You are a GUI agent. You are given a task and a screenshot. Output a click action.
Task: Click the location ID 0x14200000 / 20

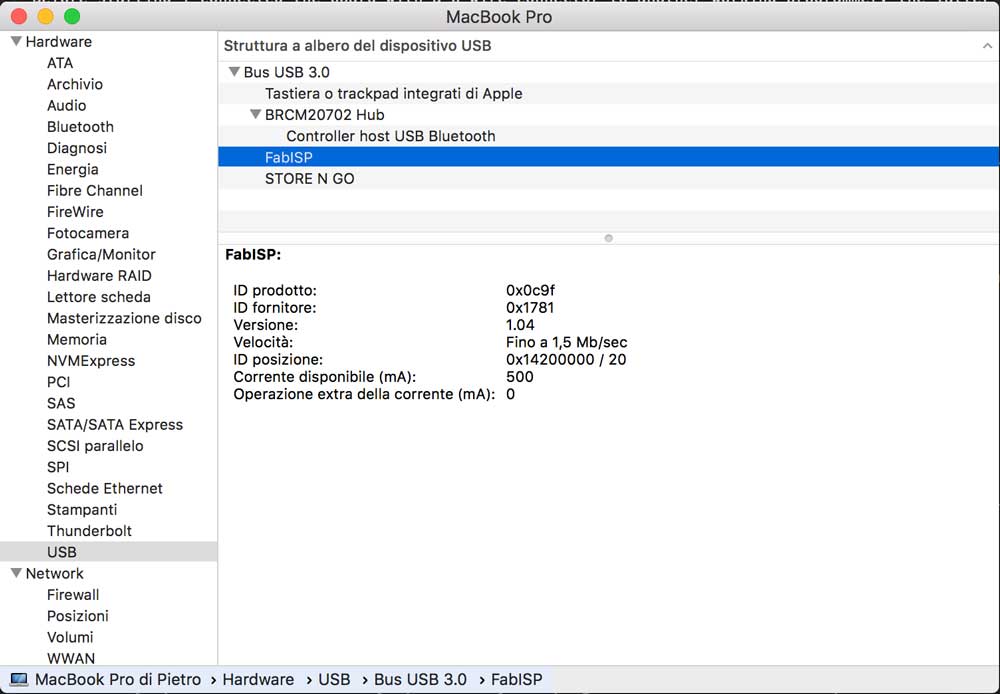(x=566, y=359)
